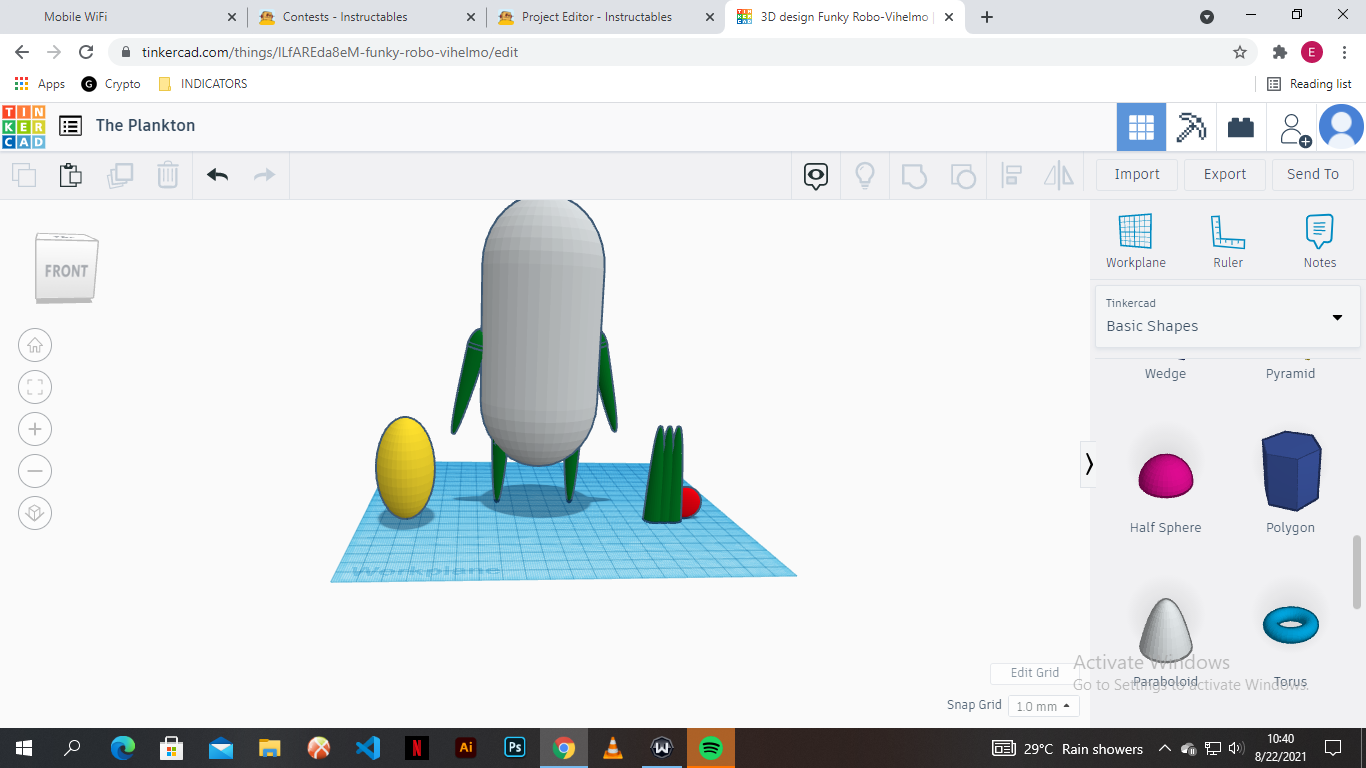Open the Bricks mode

pyautogui.click(x=1241, y=127)
